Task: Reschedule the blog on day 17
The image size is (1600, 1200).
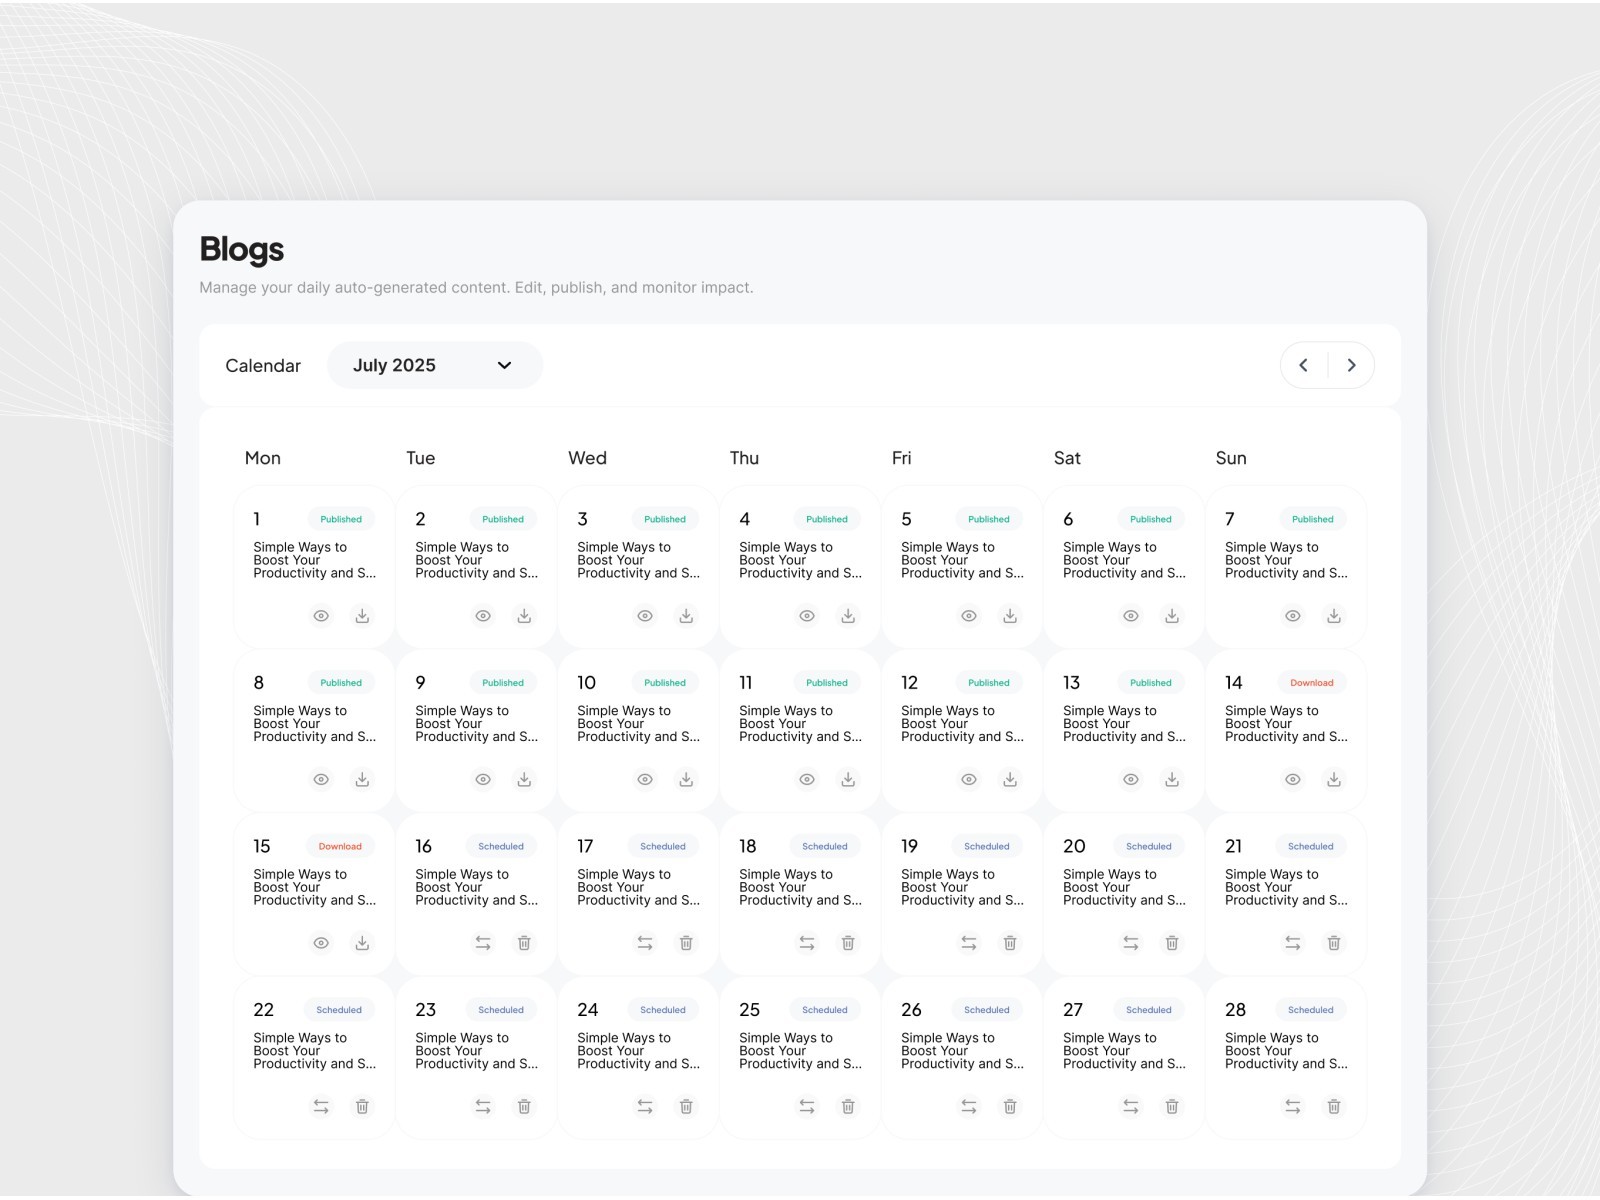Action: click(x=645, y=943)
